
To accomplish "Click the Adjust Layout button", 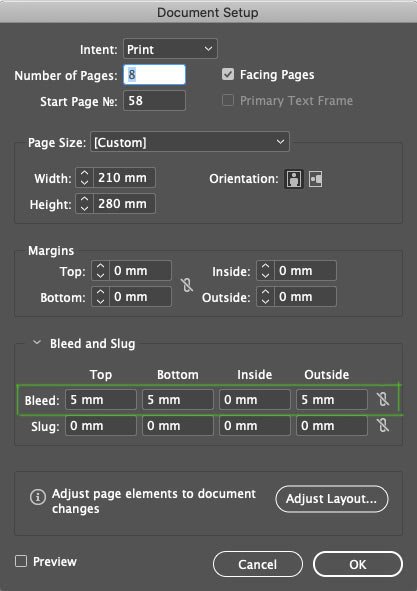I will 332,499.
